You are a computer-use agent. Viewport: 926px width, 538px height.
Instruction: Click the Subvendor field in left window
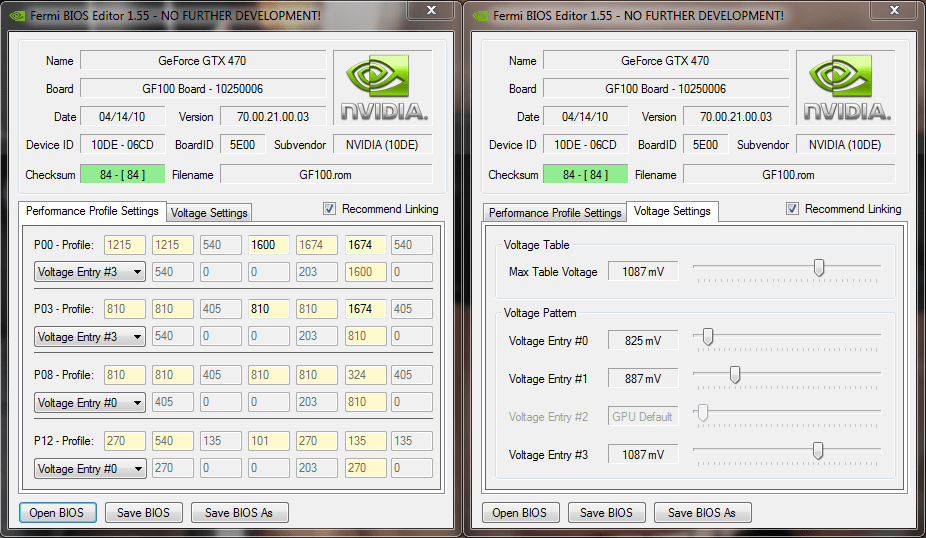click(x=382, y=145)
